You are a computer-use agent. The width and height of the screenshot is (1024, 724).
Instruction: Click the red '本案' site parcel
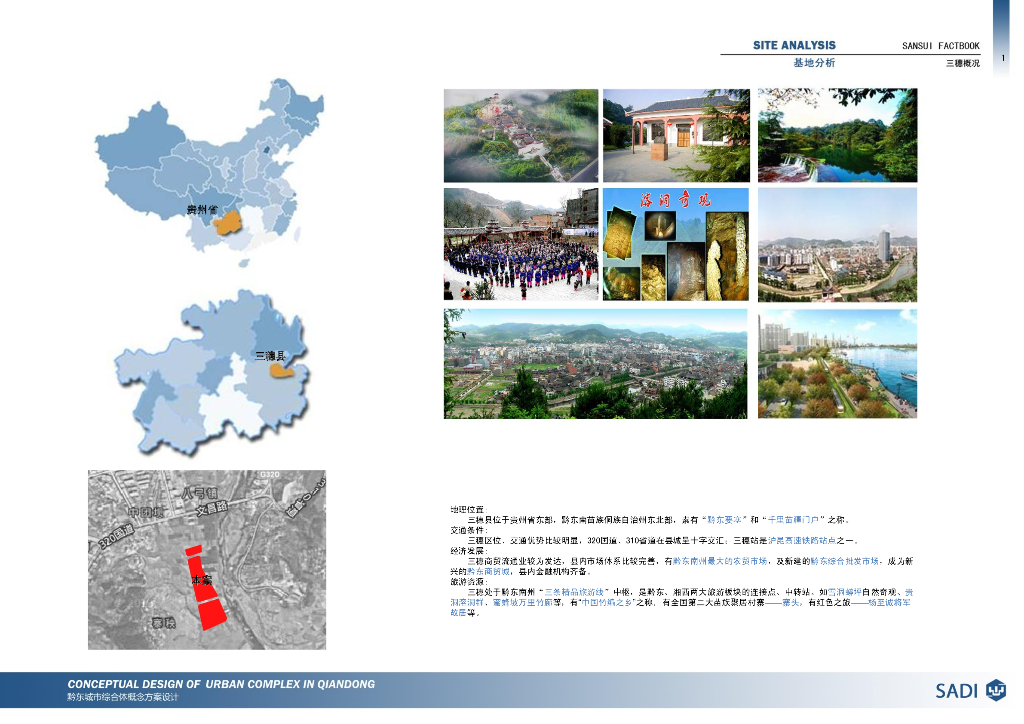205,588
